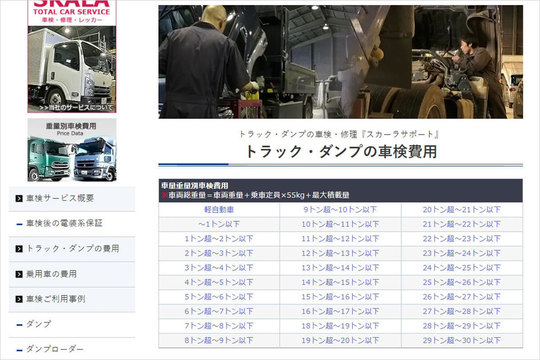Select 22トン超~23トン以下 link

click(x=462, y=239)
